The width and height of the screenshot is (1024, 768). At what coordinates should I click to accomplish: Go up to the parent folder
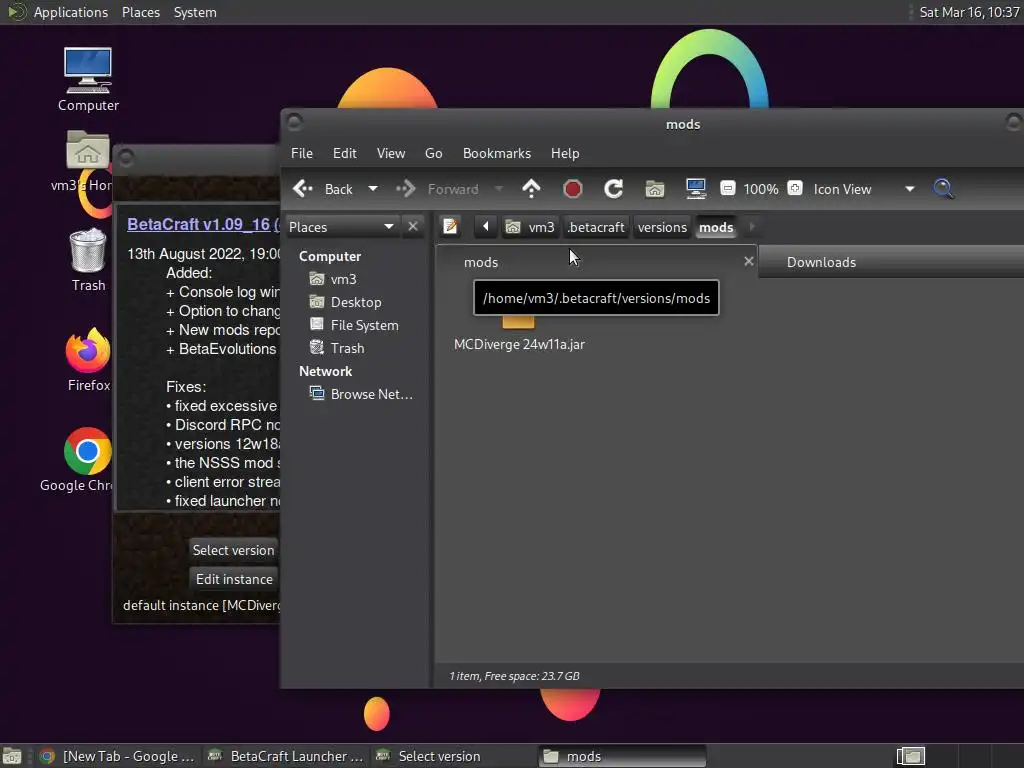coord(532,189)
